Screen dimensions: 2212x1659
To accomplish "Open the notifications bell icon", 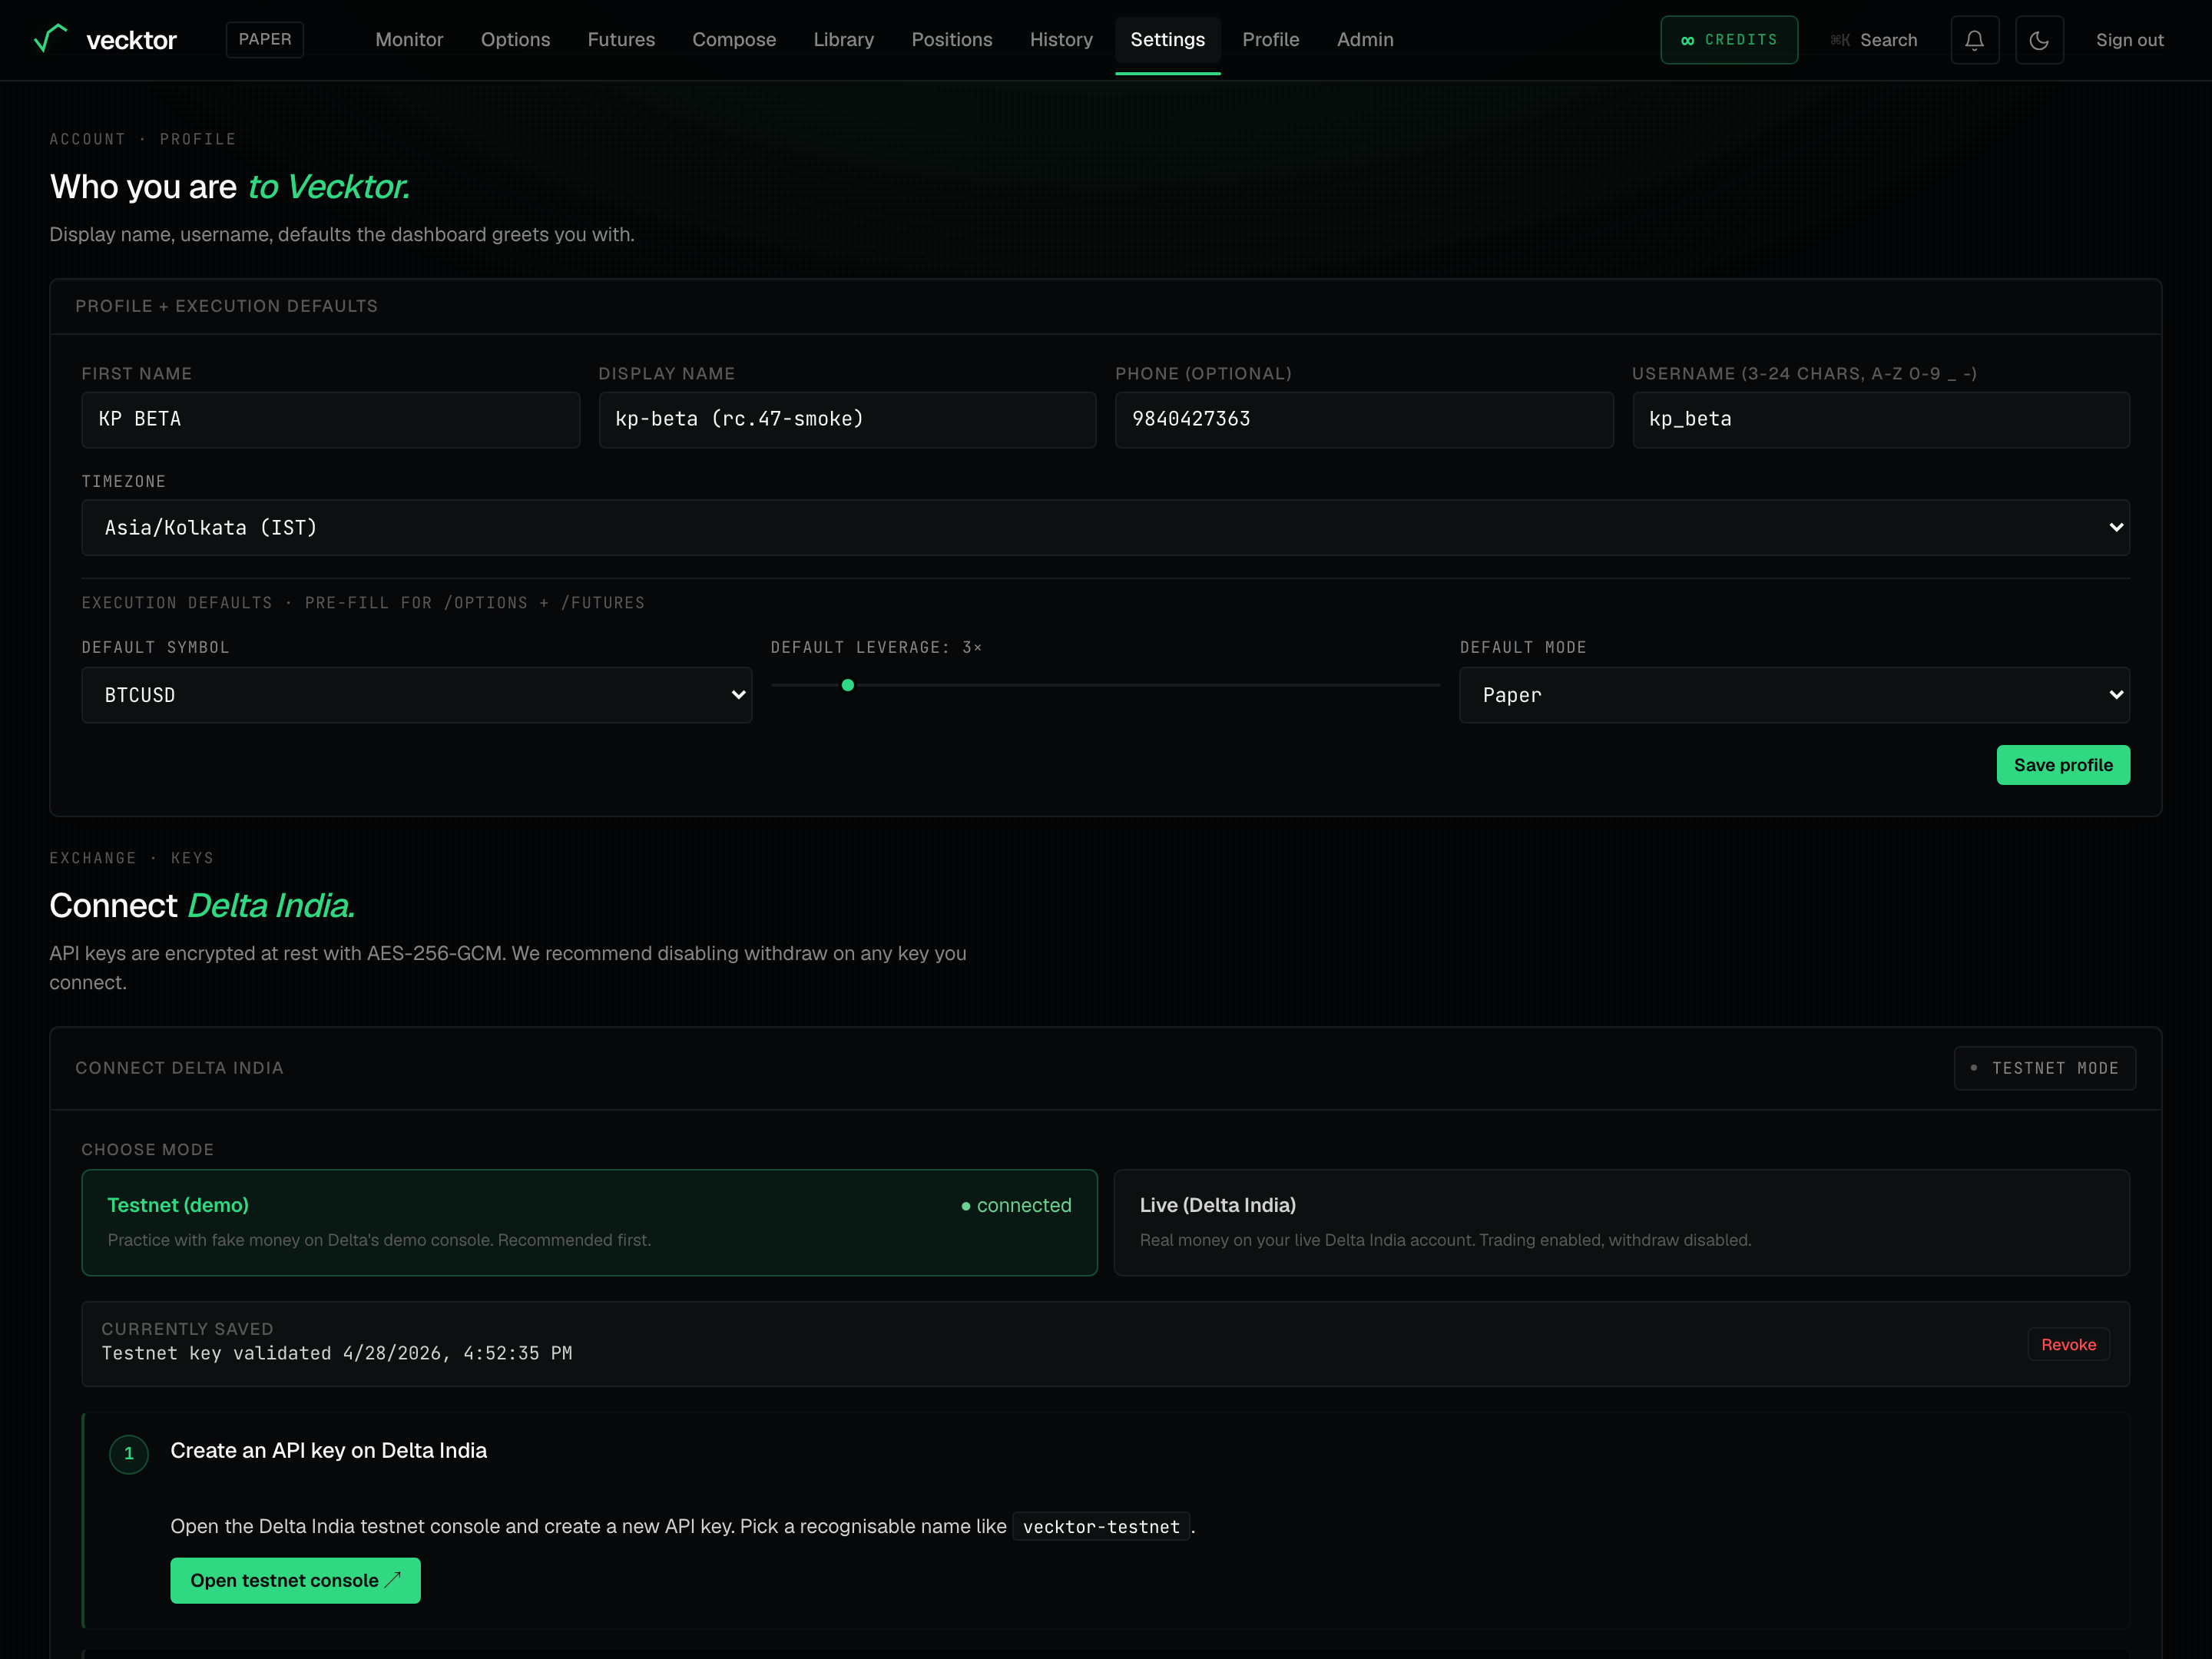I will pyautogui.click(x=1974, y=40).
